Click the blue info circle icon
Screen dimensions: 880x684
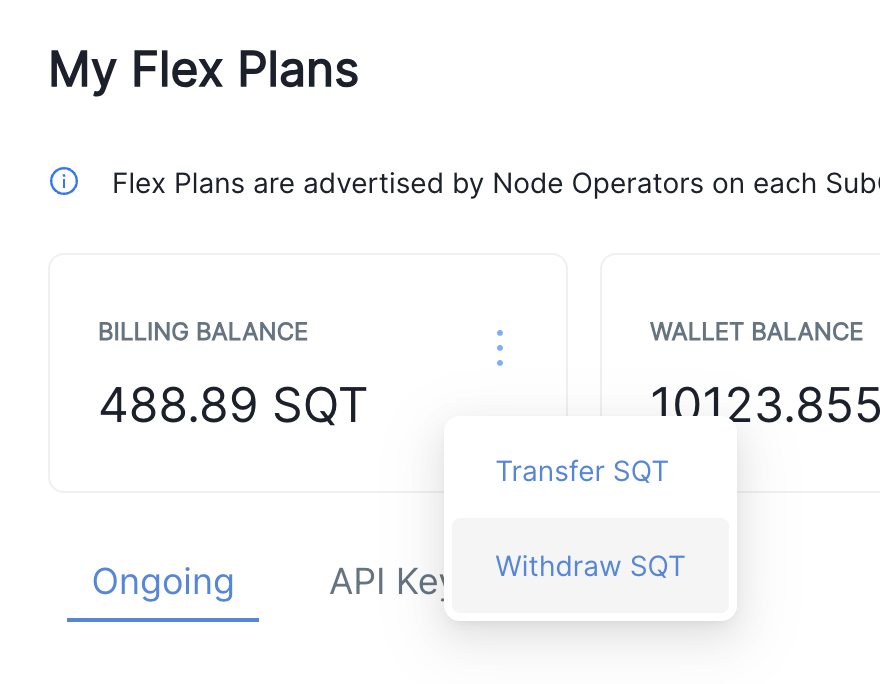point(64,181)
